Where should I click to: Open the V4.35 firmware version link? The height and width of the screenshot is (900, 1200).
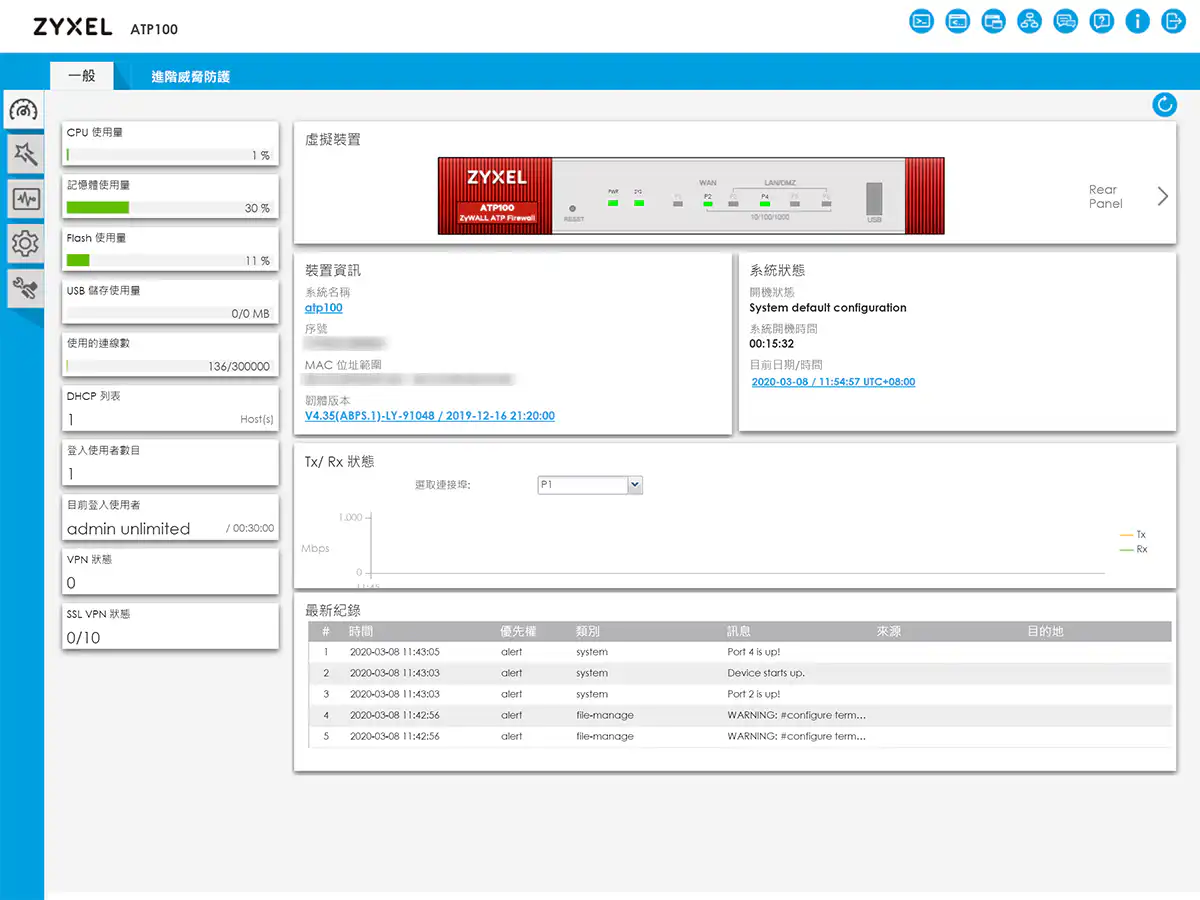pyautogui.click(x=429, y=416)
